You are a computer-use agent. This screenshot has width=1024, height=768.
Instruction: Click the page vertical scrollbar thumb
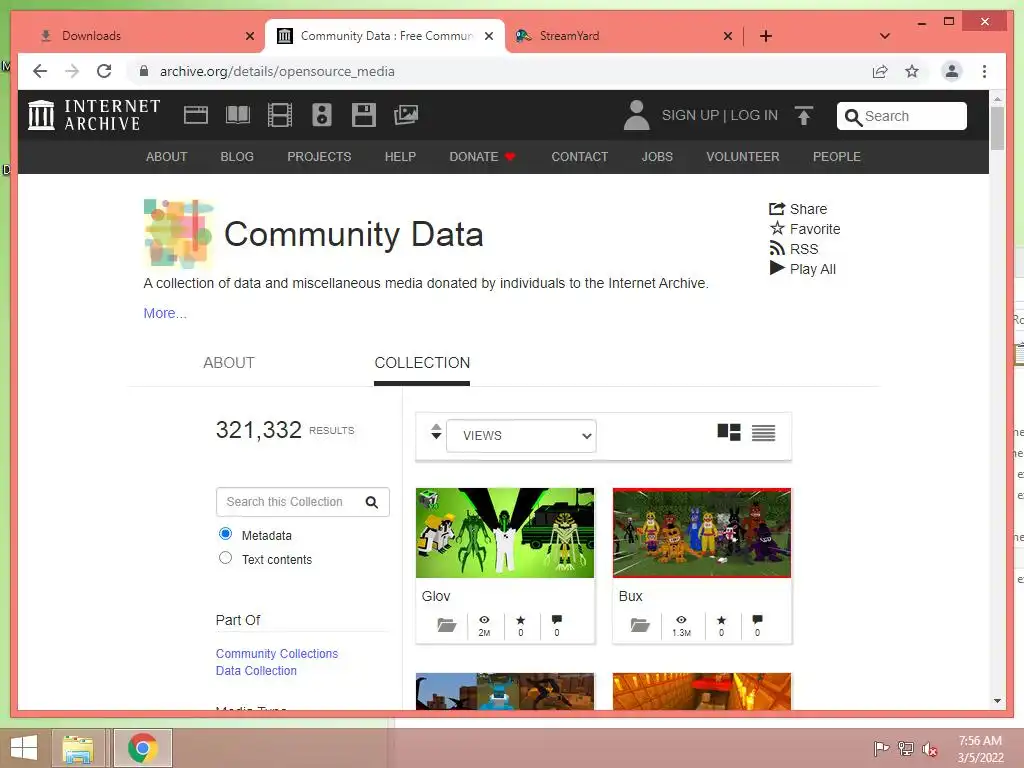point(997,128)
